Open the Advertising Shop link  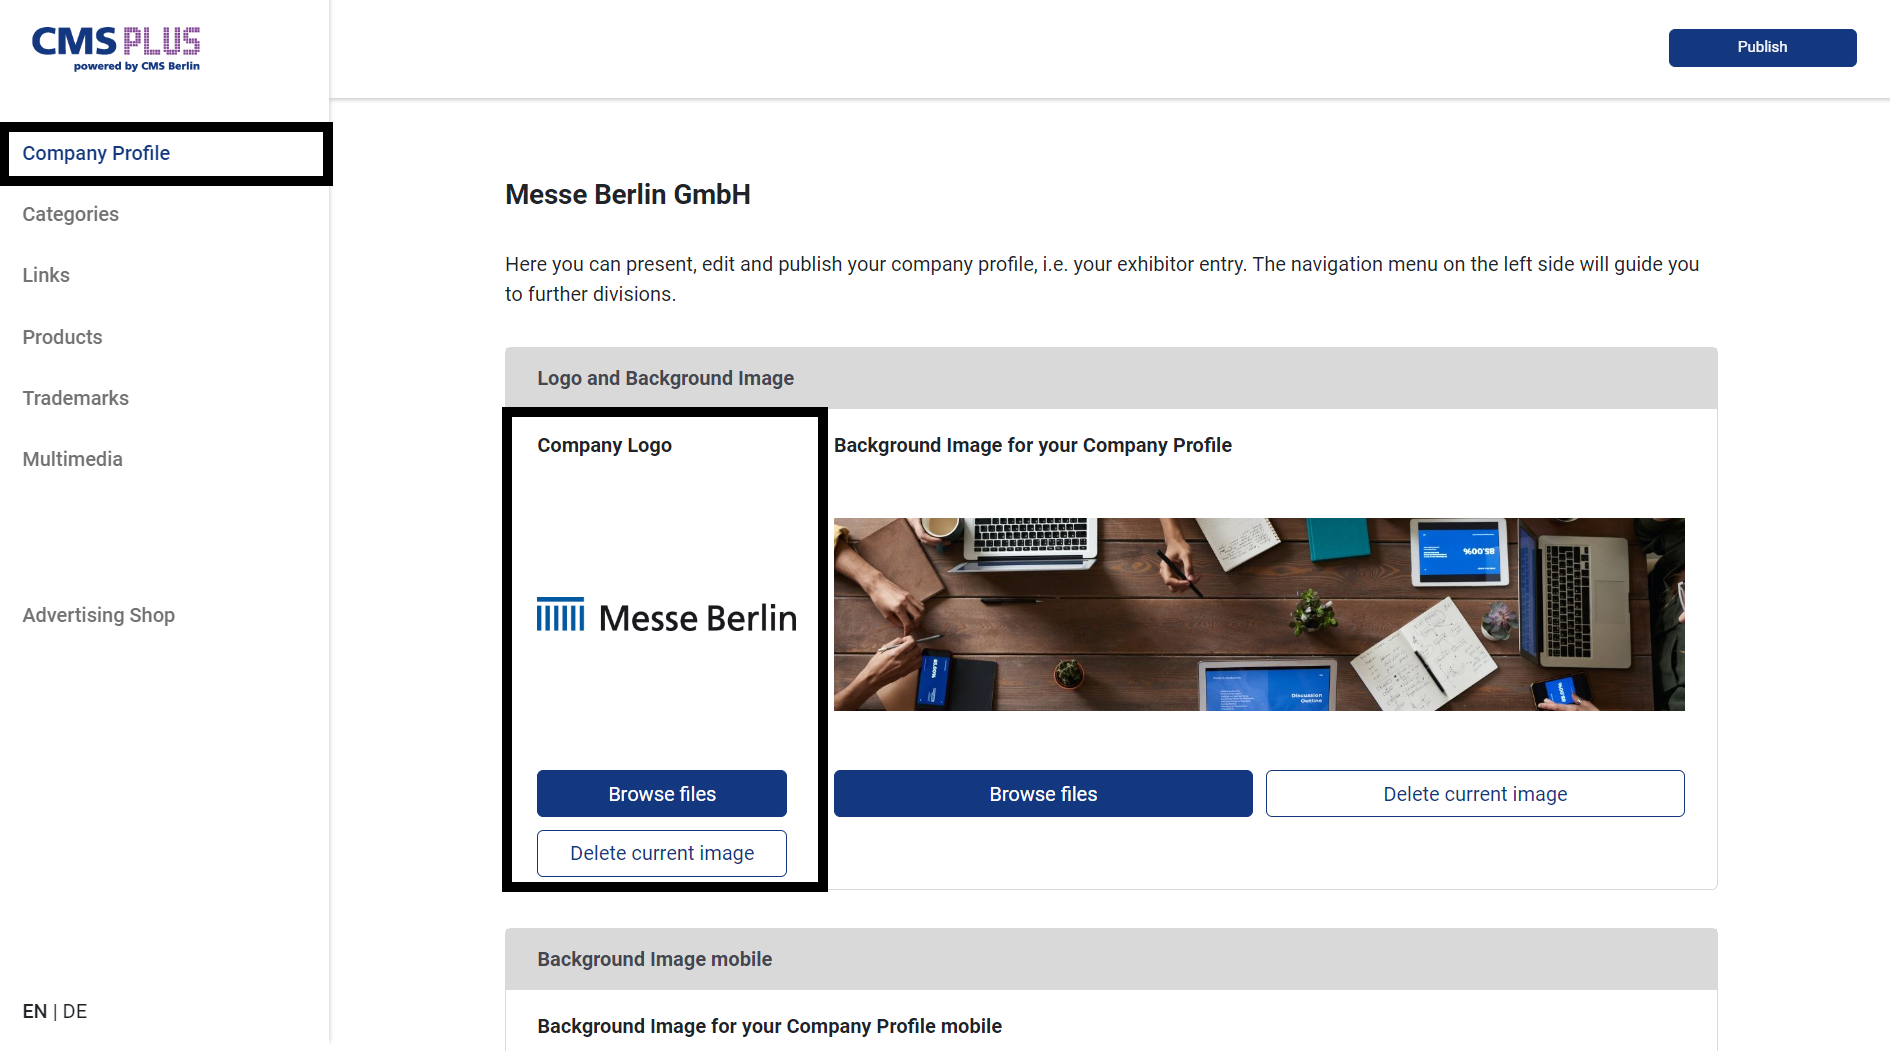click(x=98, y=615)
